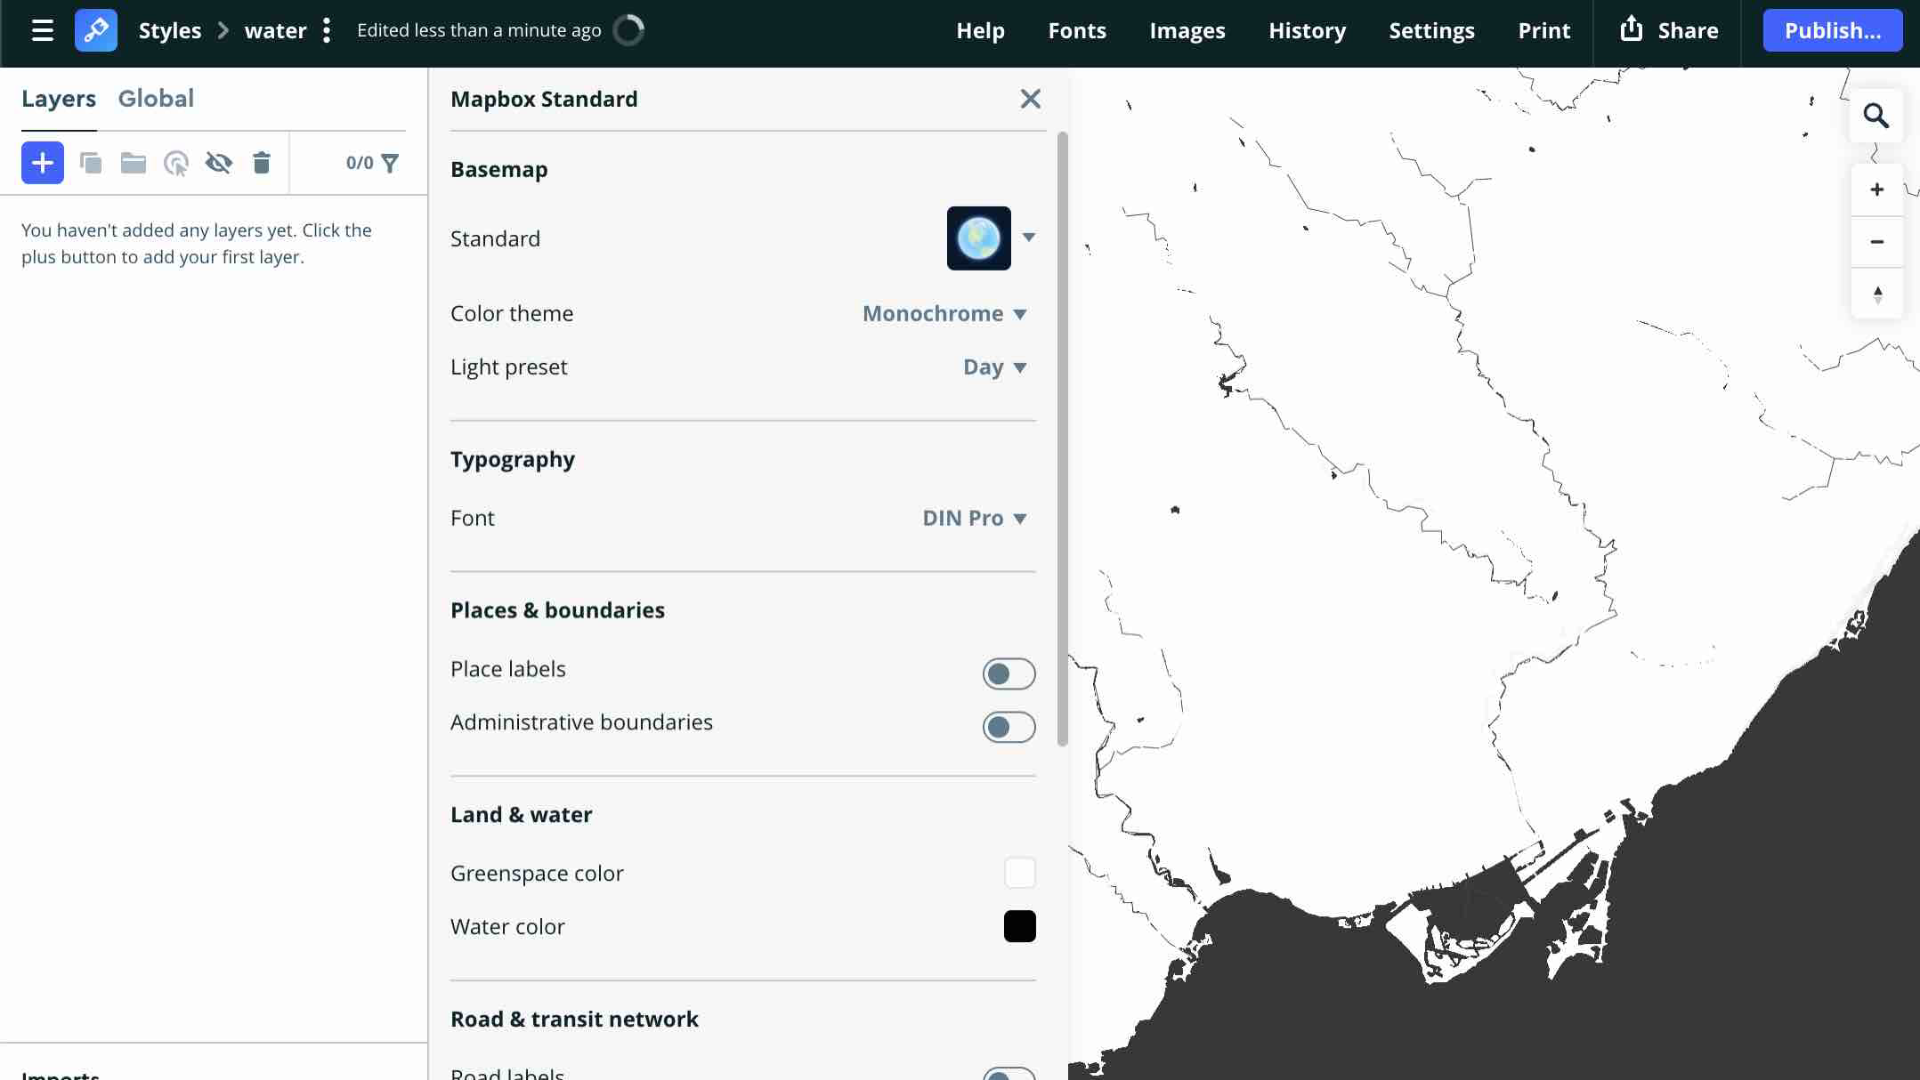Switch to the Global tab
This screenshot has height=1080, width=1920.
(x=156, y=98)
